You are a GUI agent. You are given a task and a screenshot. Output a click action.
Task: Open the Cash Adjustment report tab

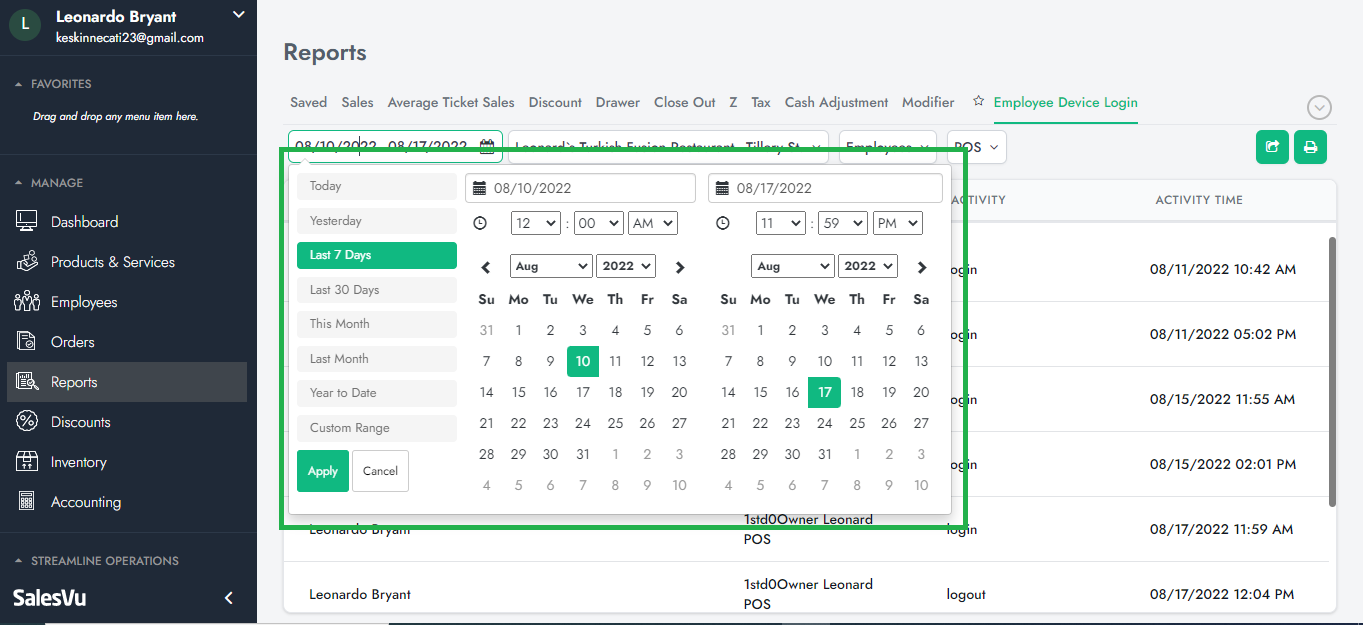click(x=836, y=102)
